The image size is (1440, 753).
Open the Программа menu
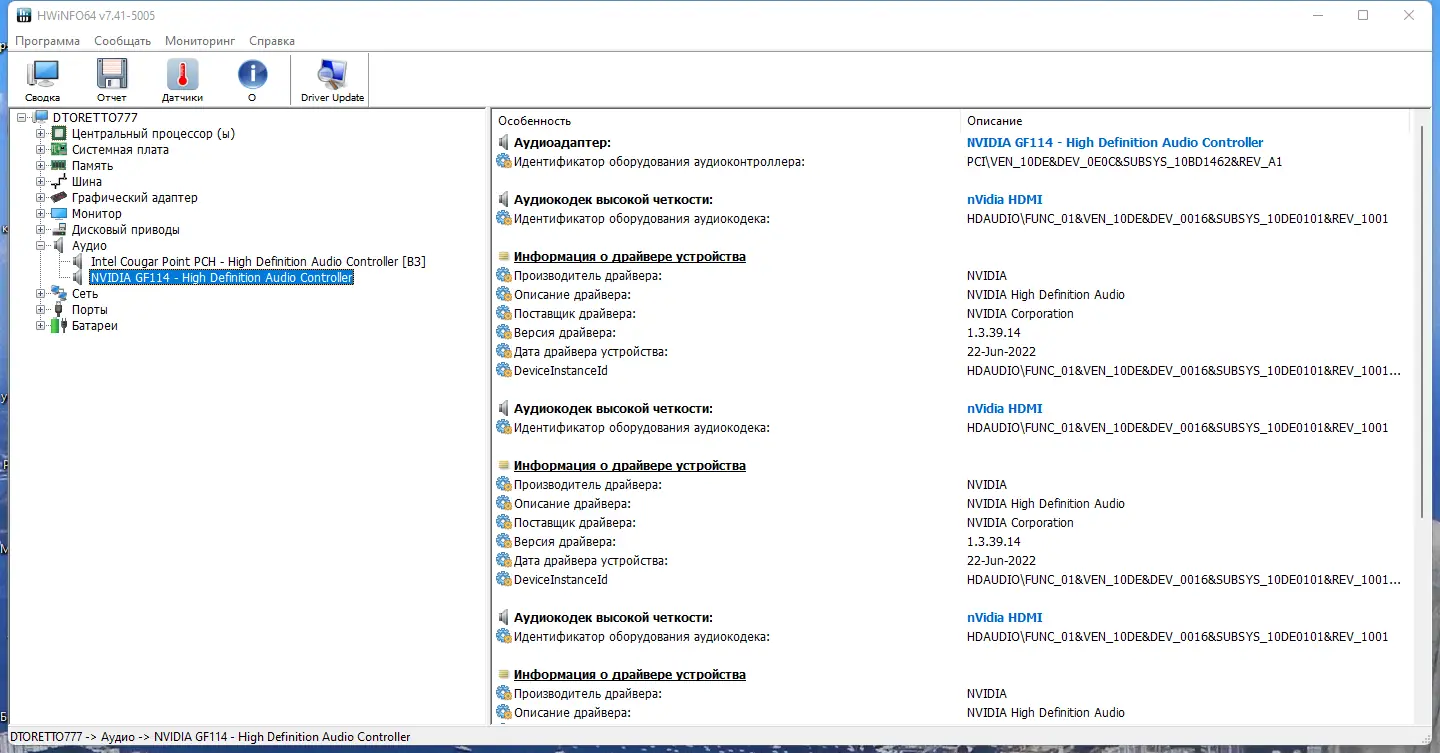click(48, 41)
